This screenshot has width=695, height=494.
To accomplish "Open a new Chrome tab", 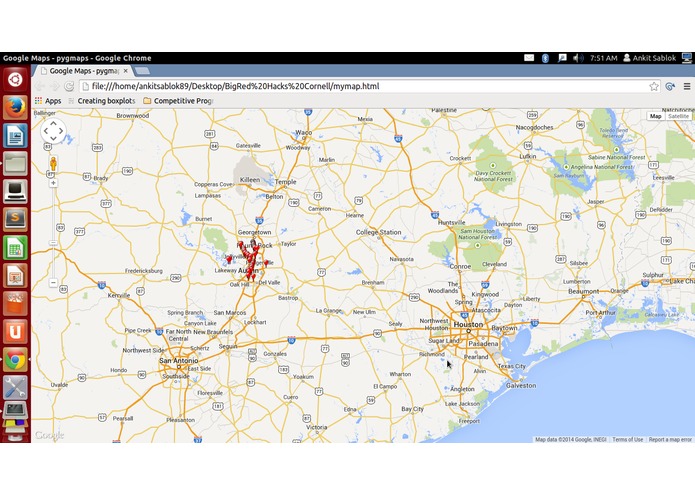I will pos(142,71).
